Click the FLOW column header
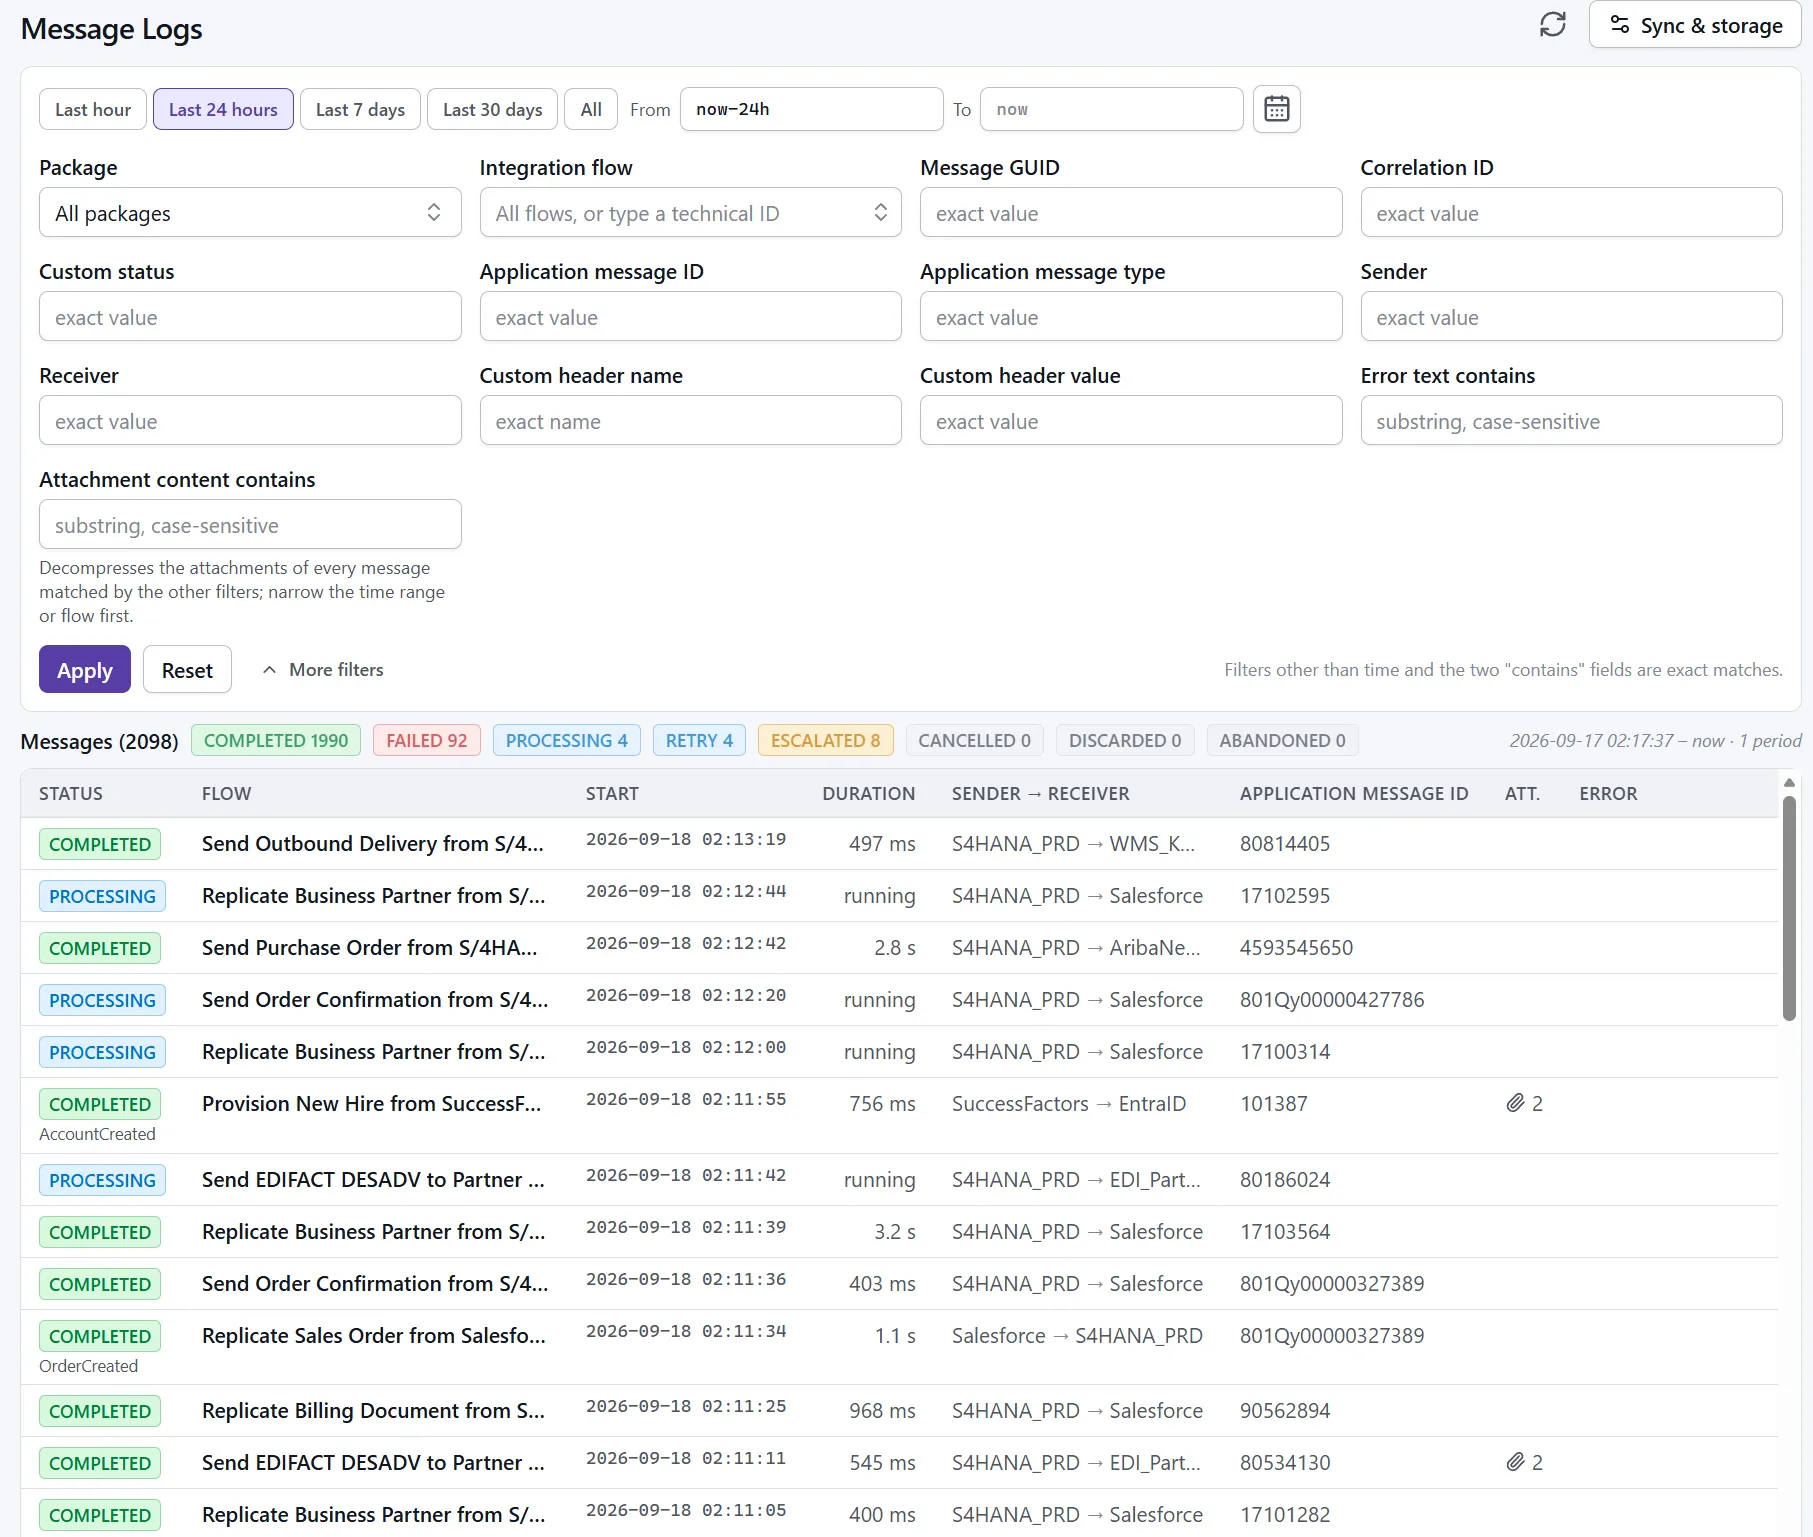 tap(226, 793)
